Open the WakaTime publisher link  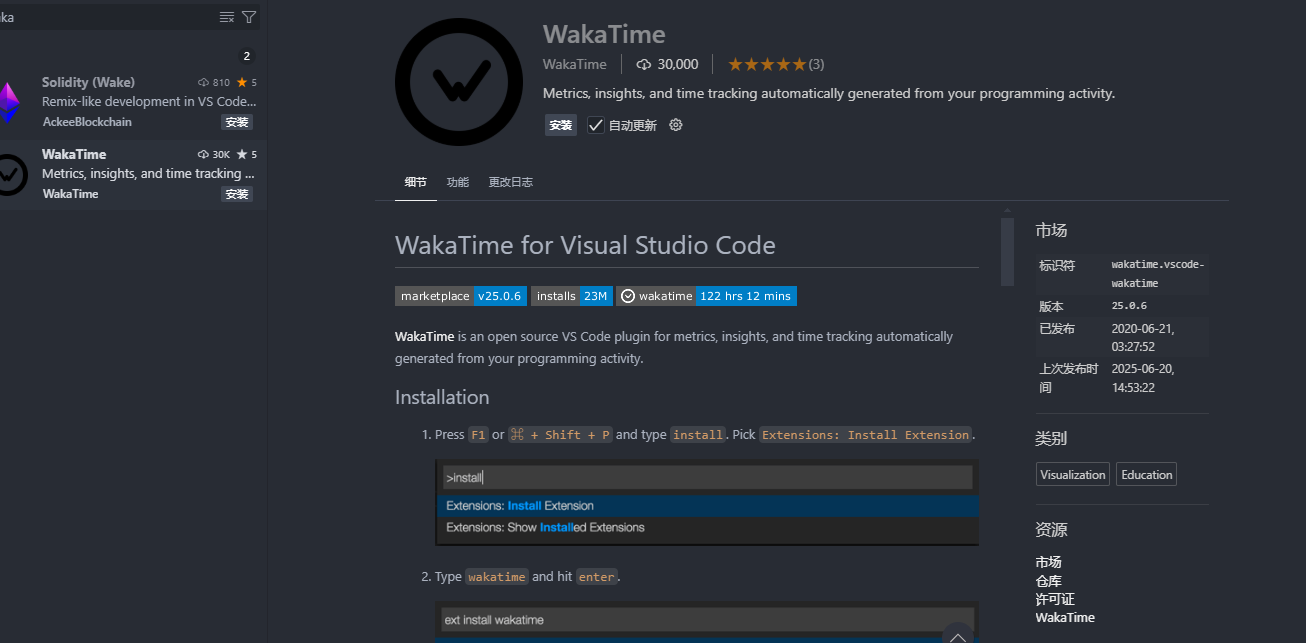coord(575,64)
